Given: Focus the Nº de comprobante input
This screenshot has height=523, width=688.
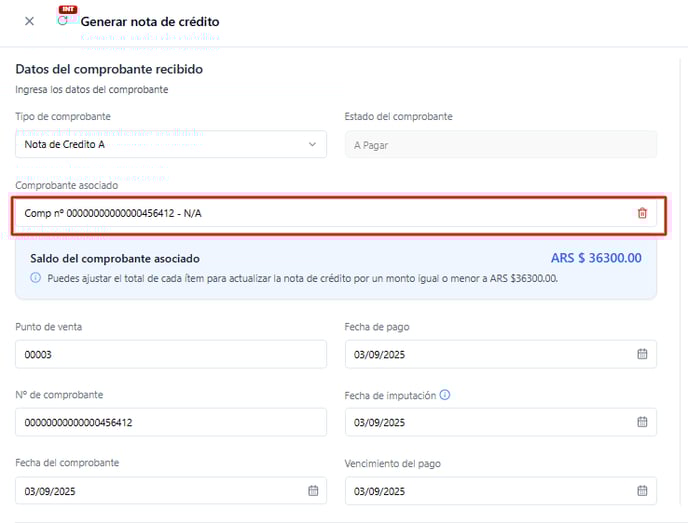Looking at the screenshot, I should 170,422.
